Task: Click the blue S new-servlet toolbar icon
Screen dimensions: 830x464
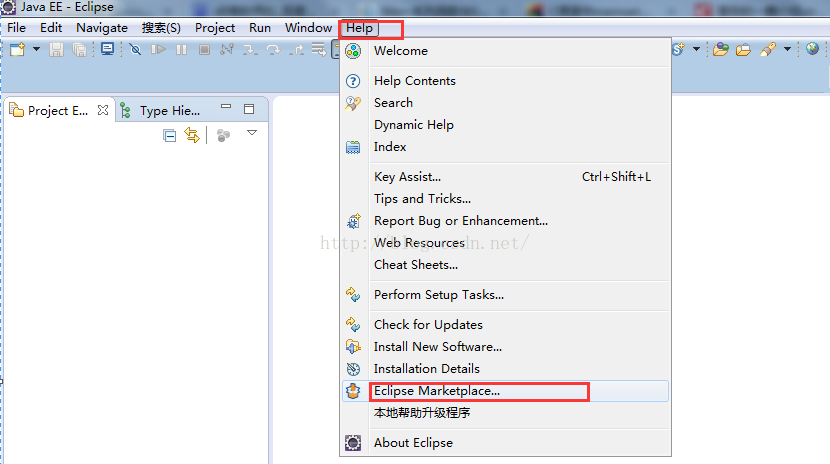Action: coord(679,49)
